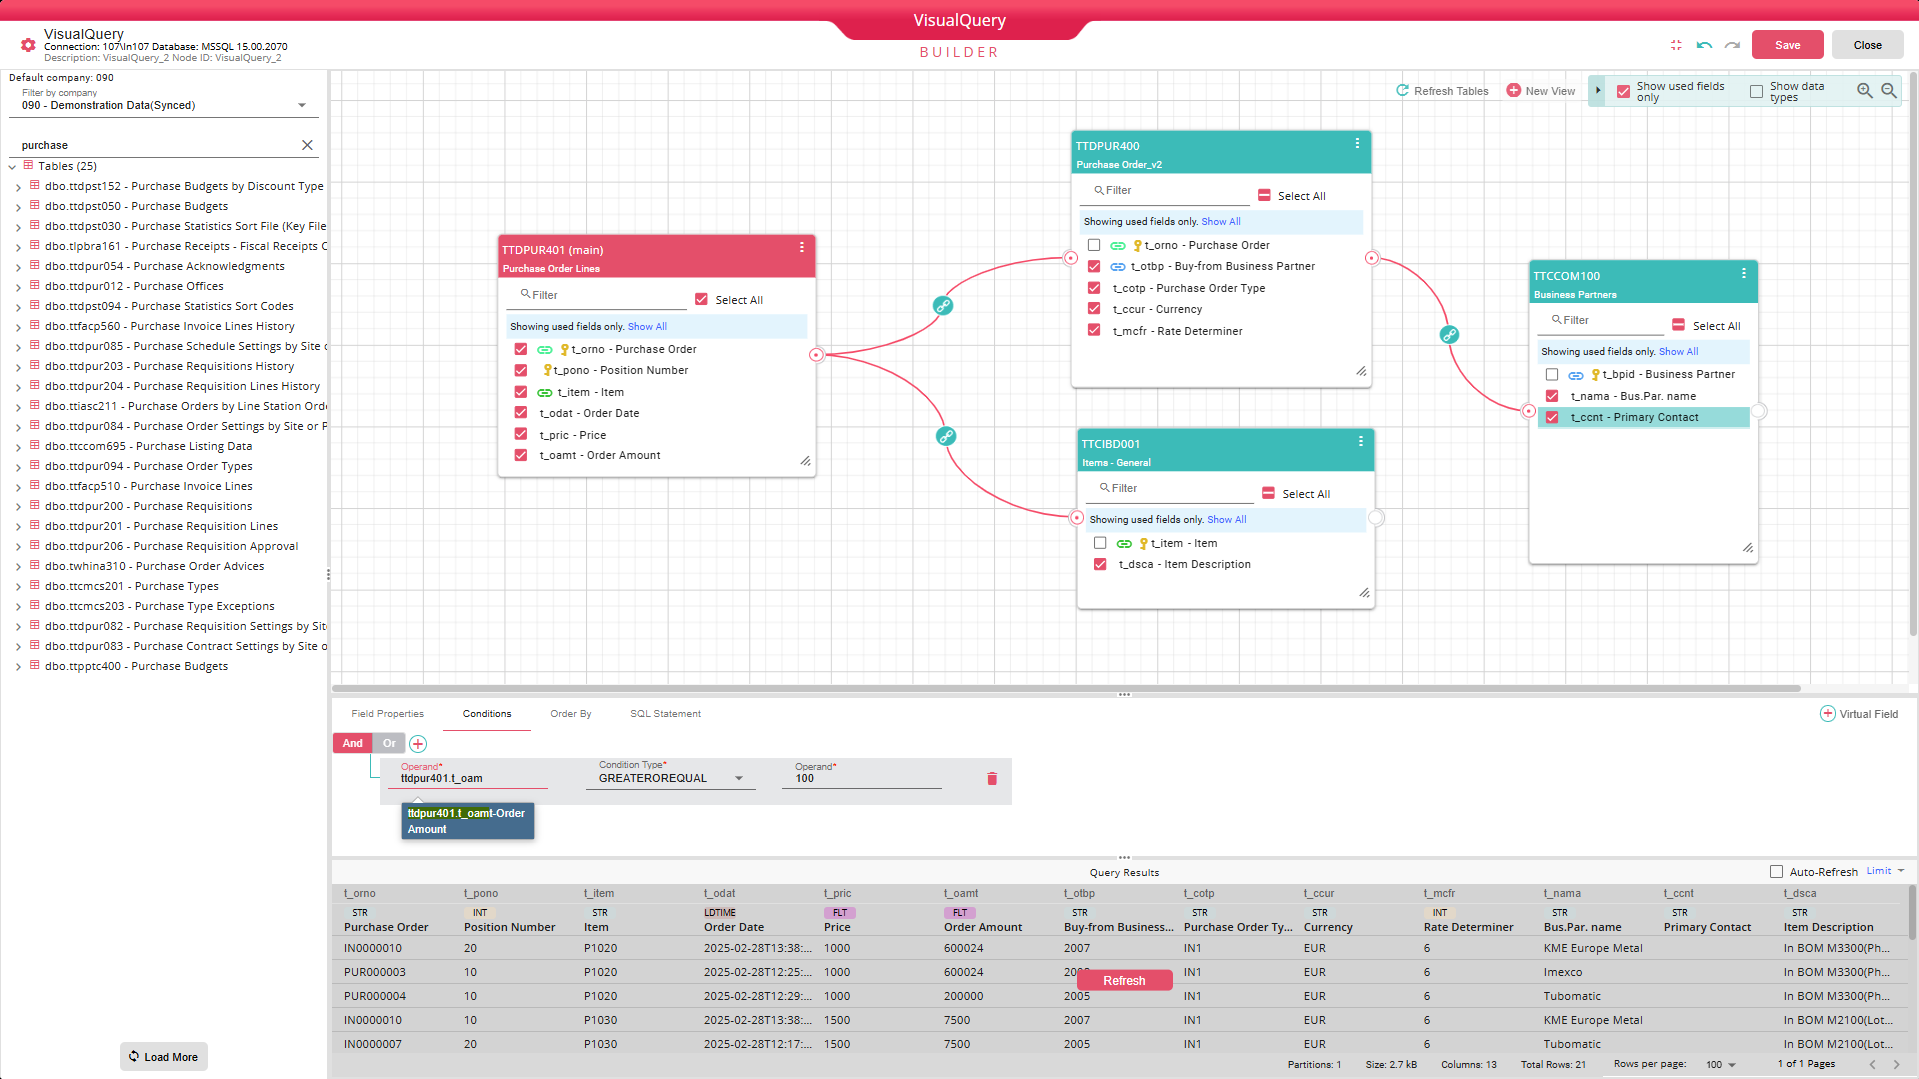Image resolution: width=1919 pixels, height=1079 pixels.
Task: Expand dbo.ttdpur054 Purchase Acknowledgments node
Action: pyautogui.click(x=18, y=267)
